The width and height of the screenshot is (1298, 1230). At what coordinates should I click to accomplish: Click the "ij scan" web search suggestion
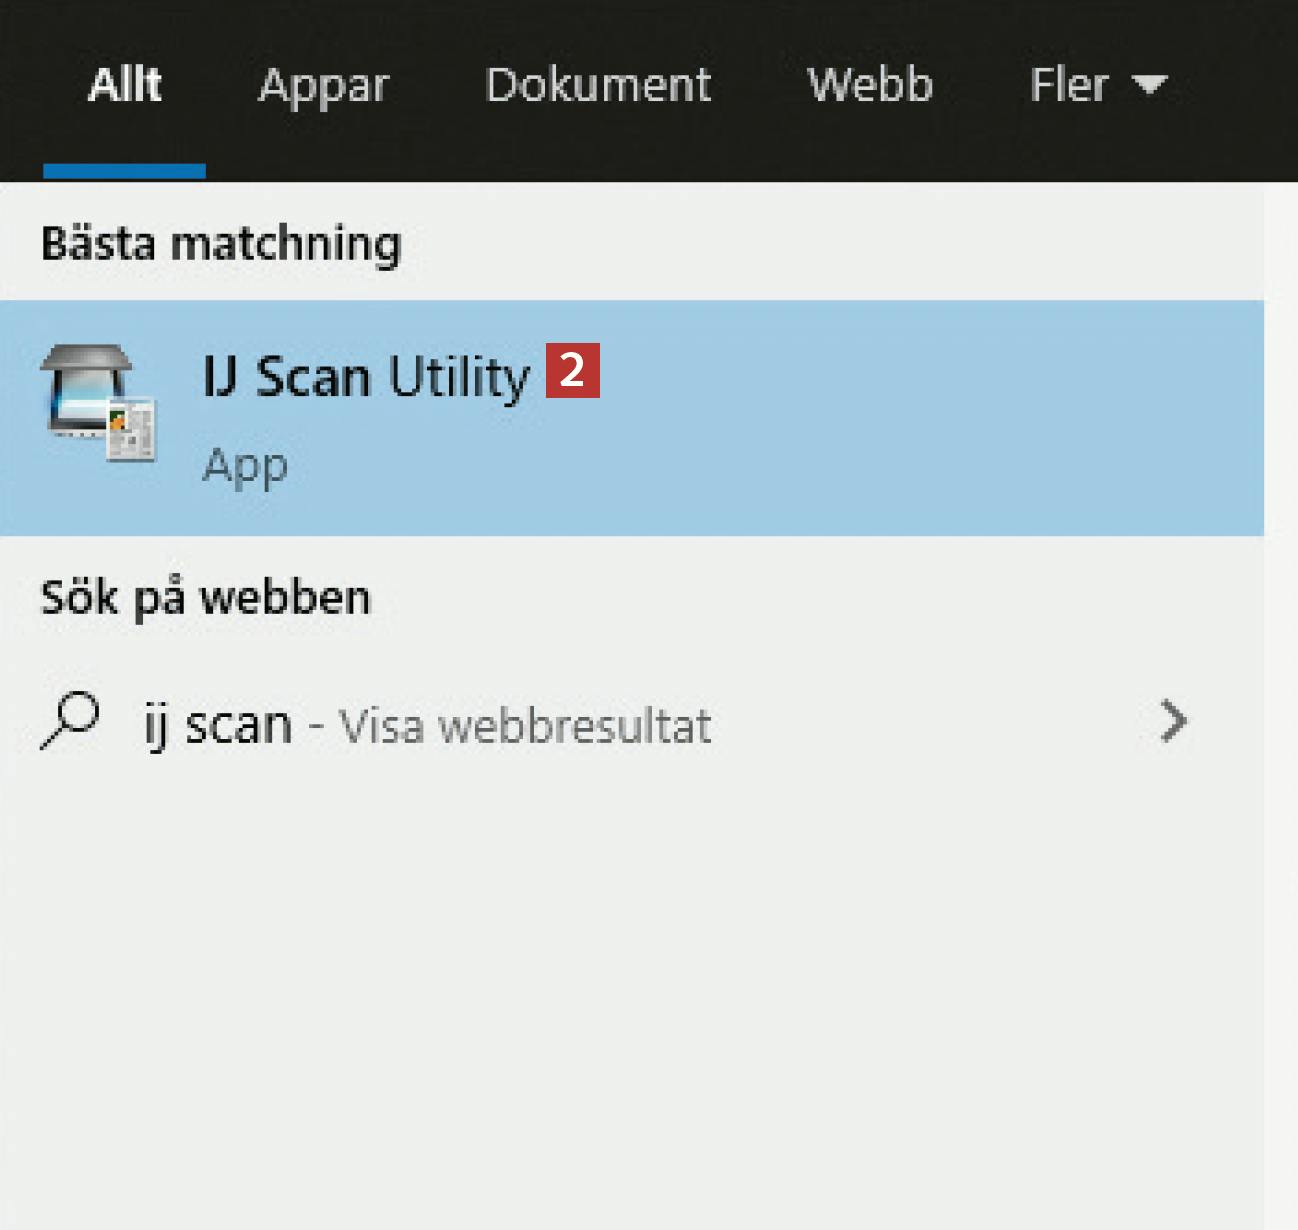[x=219, y=724]
